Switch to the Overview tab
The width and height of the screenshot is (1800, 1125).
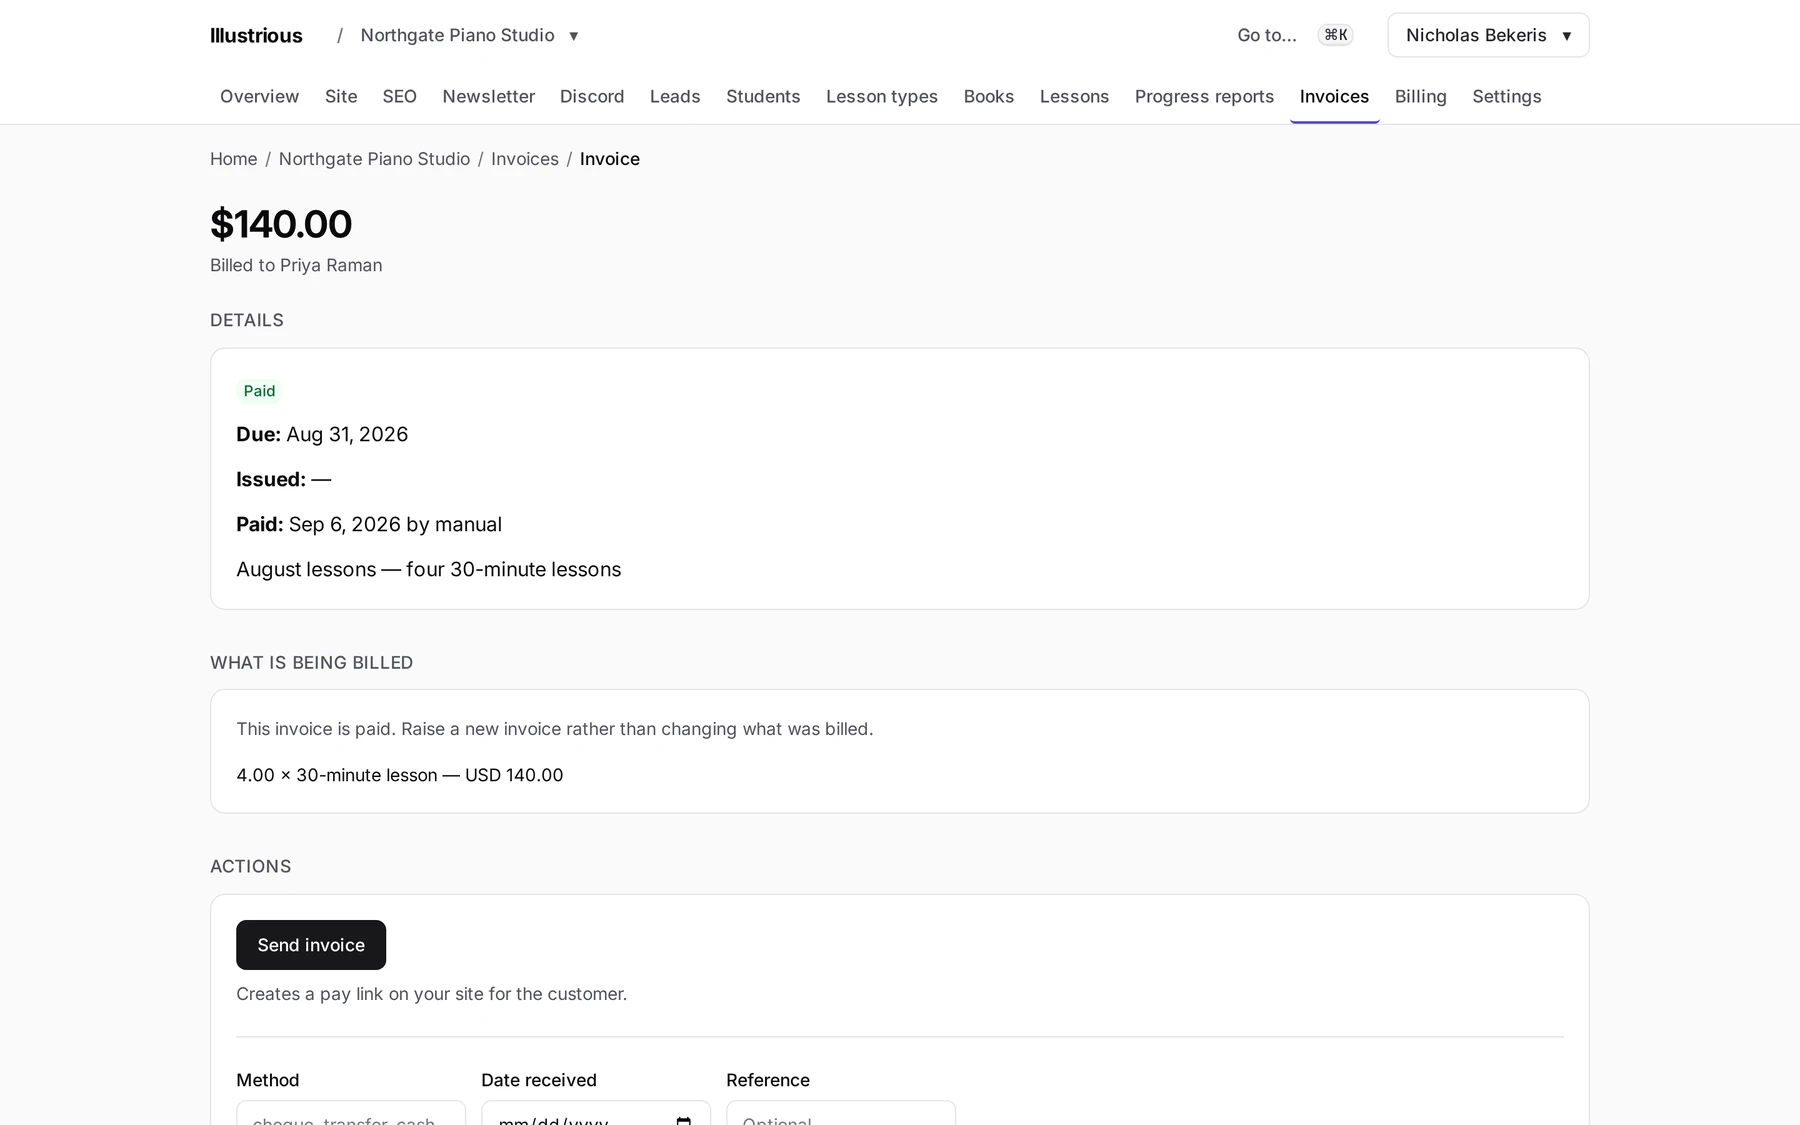[x=259, y=96]
